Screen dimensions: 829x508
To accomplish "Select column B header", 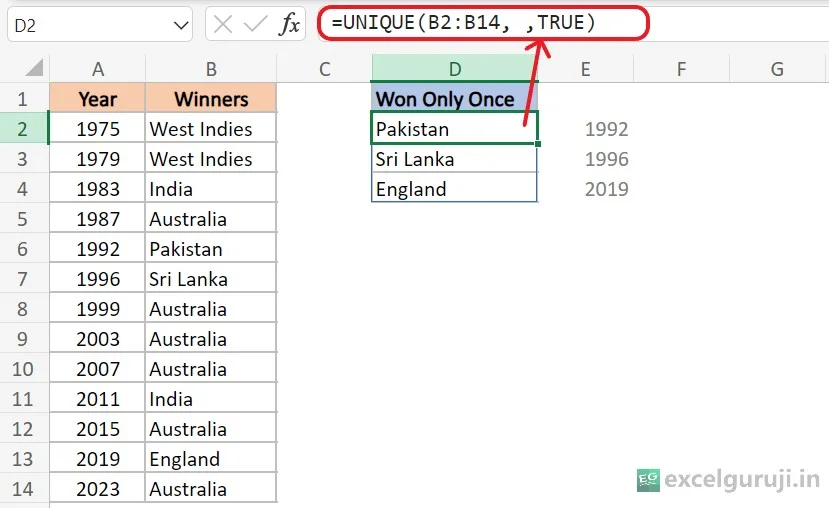I will click(x=211, y=69).
